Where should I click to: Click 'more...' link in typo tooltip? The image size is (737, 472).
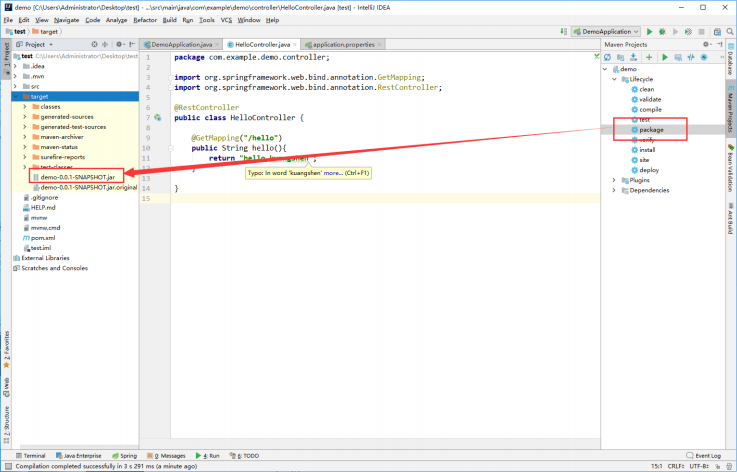point(333,173)
